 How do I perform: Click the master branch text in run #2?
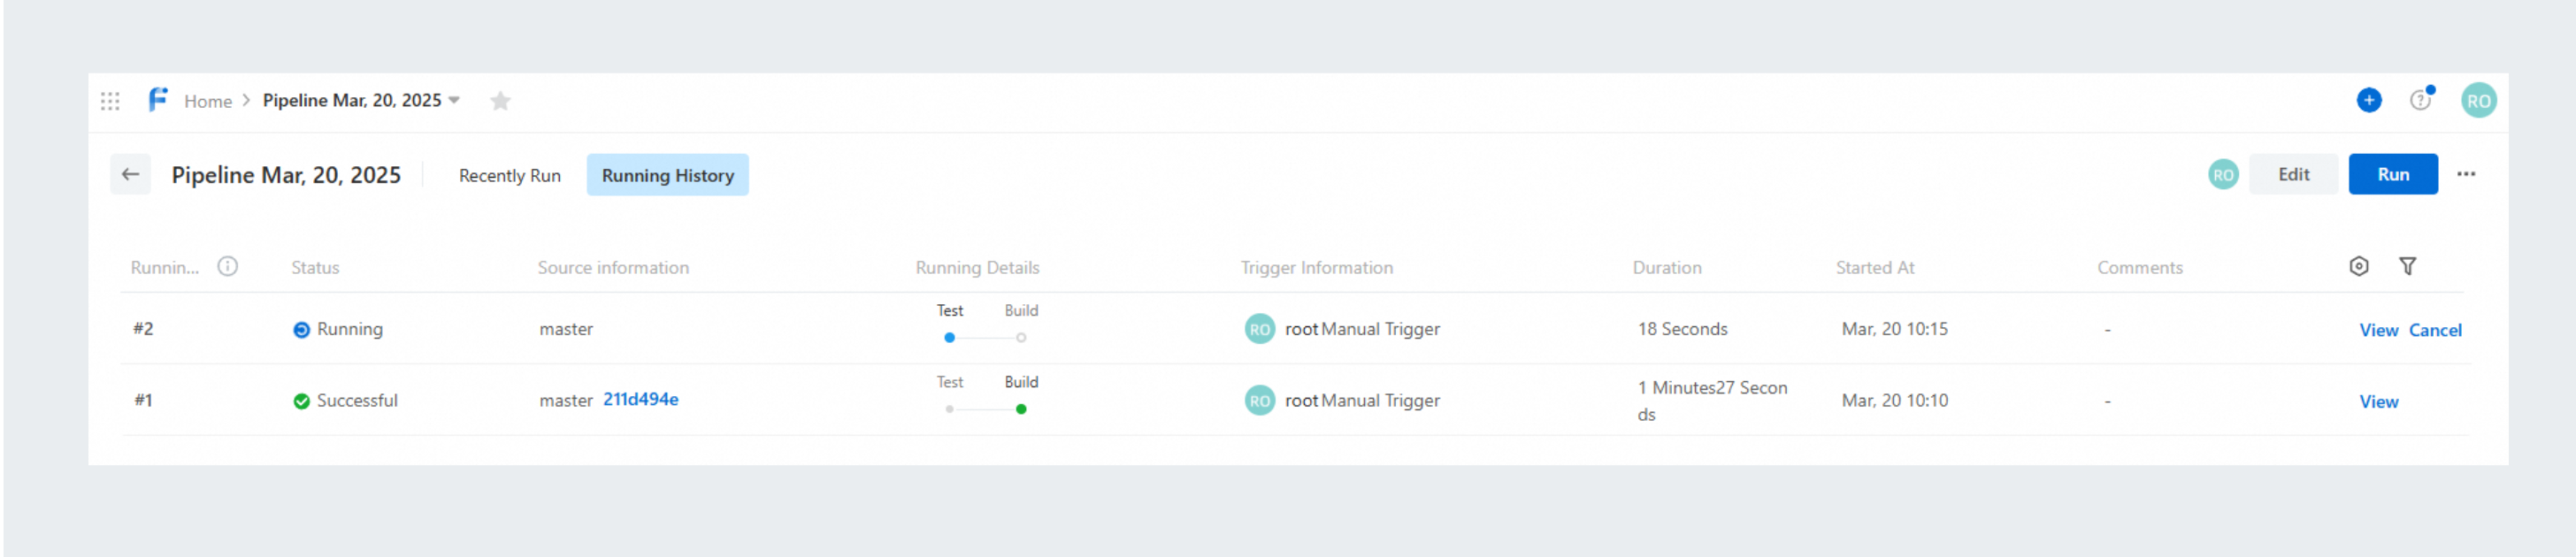pyautogui.click(x=566, y=329)
